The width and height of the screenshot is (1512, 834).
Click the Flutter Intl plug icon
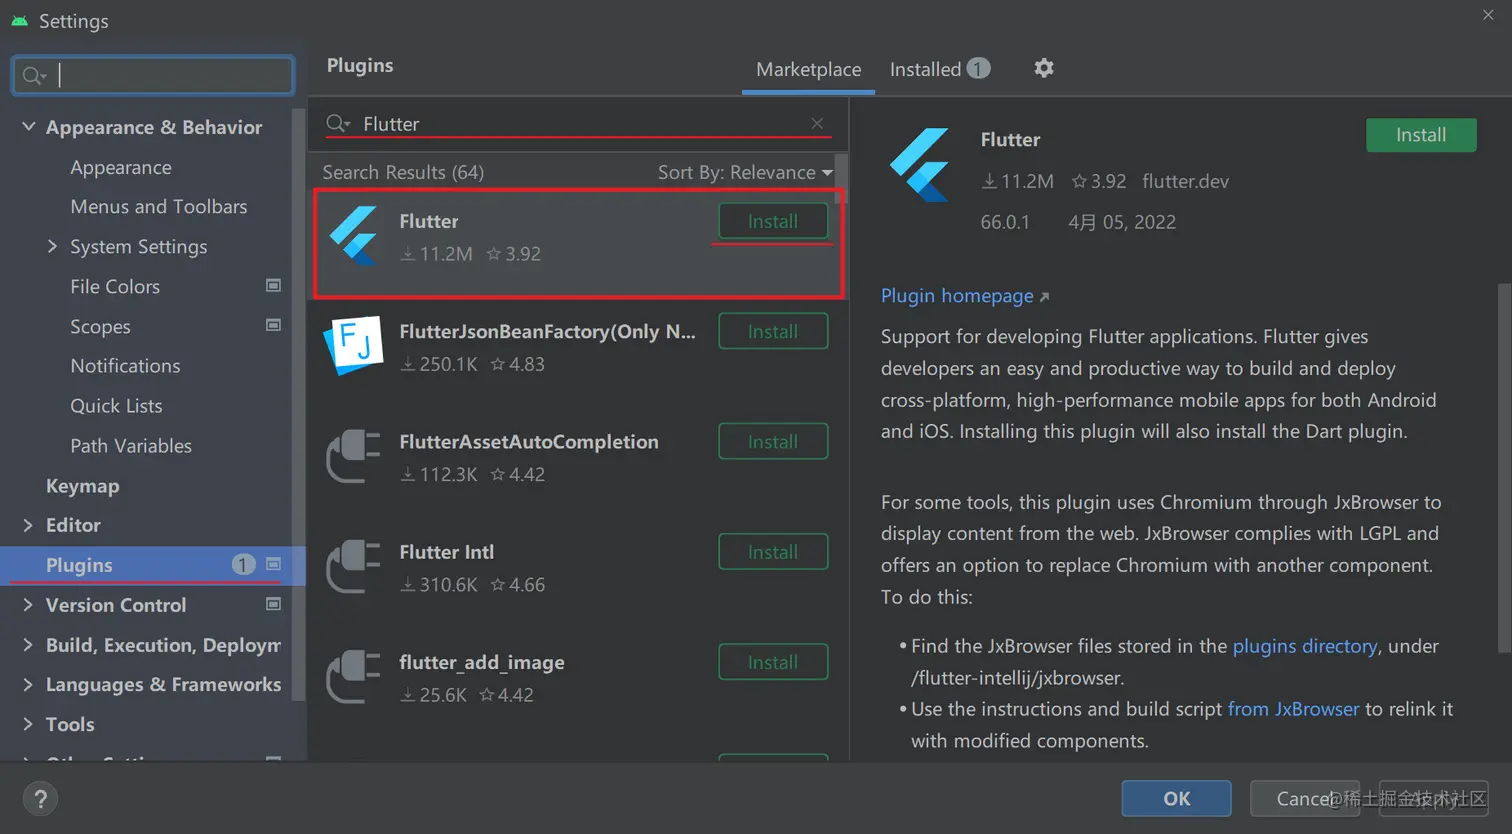tap(354, 566)
